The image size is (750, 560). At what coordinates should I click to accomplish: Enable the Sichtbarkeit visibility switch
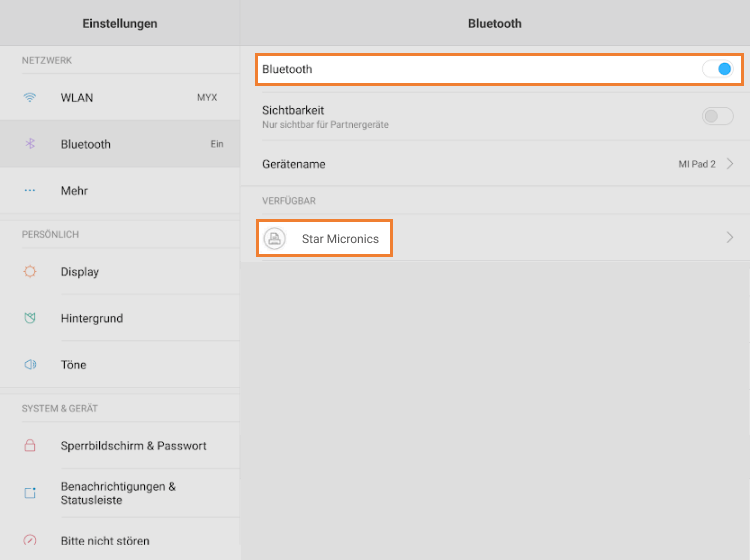(717, 116)
